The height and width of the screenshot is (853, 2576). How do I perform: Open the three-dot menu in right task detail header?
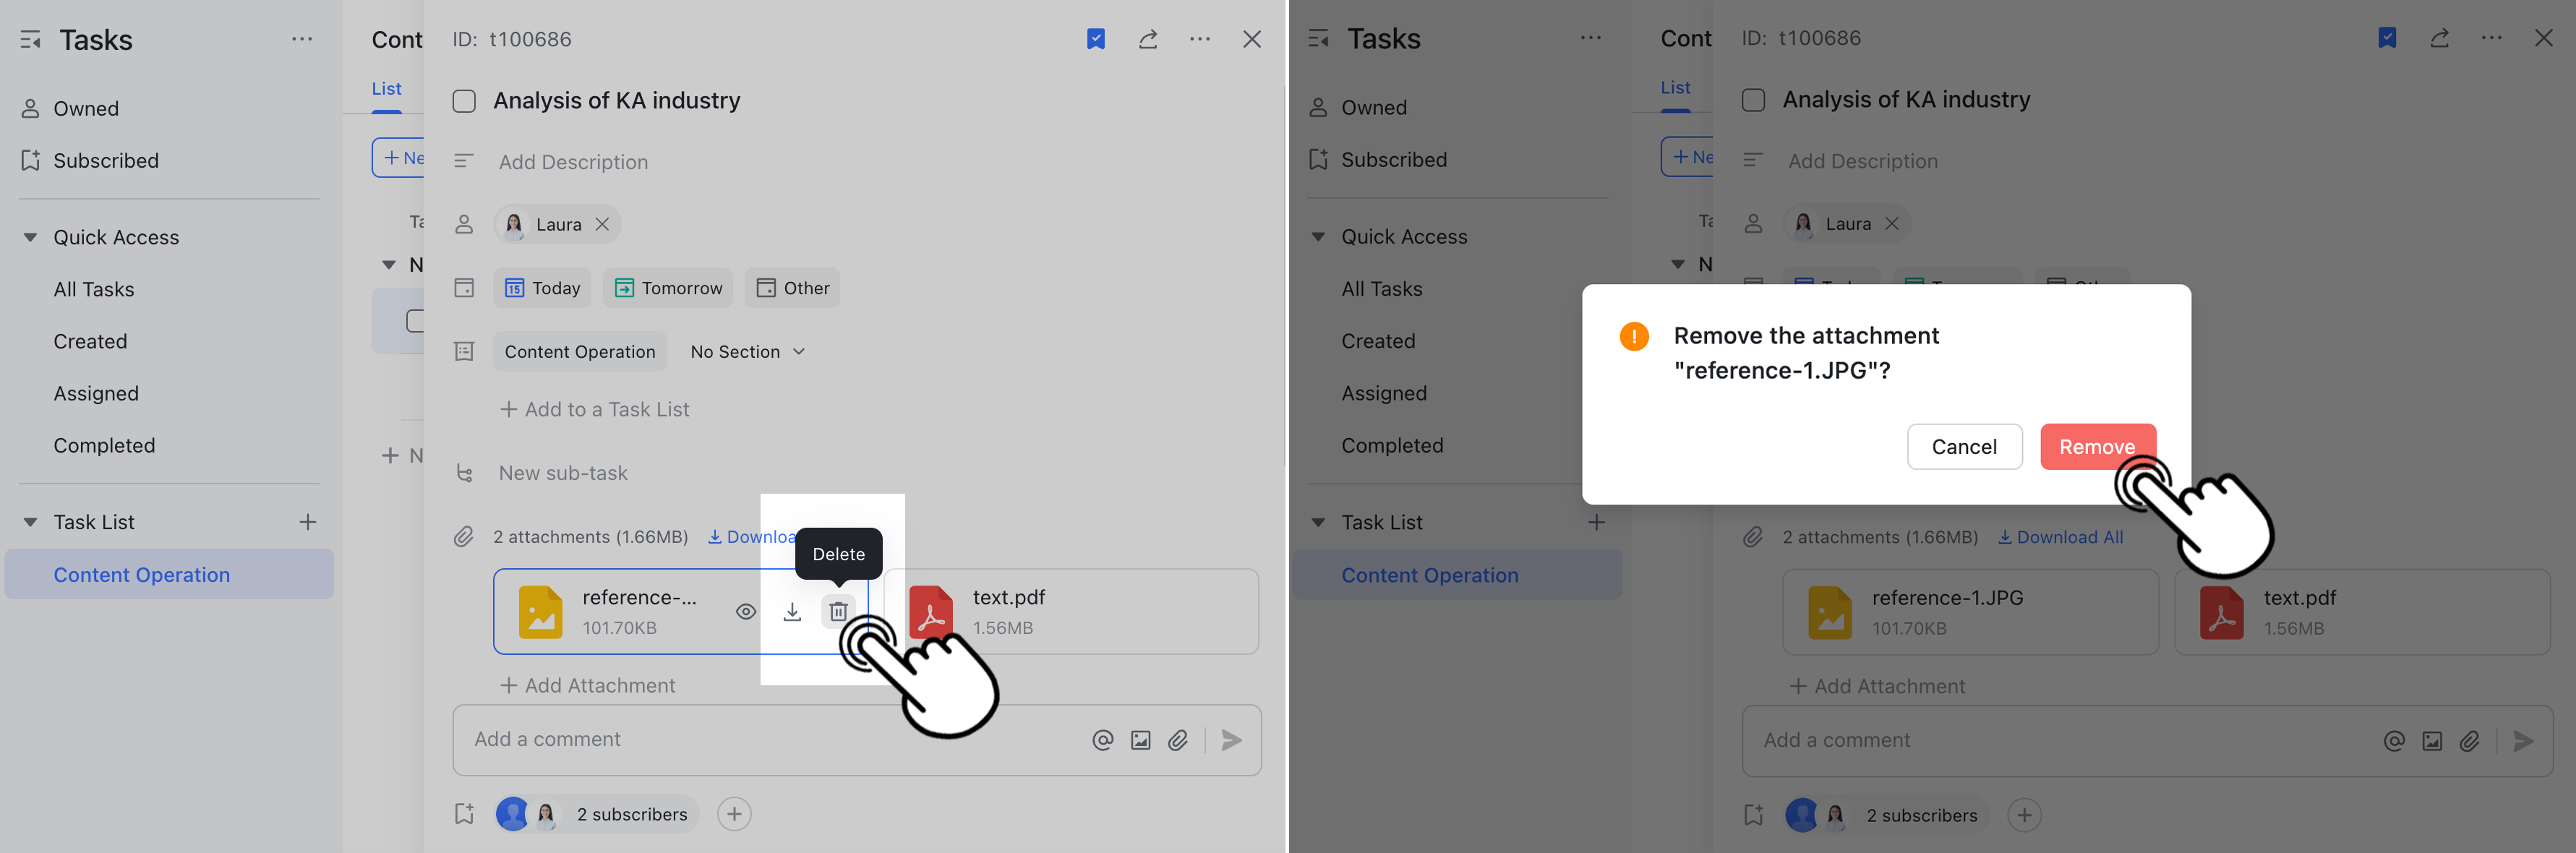click(2491, 38)
